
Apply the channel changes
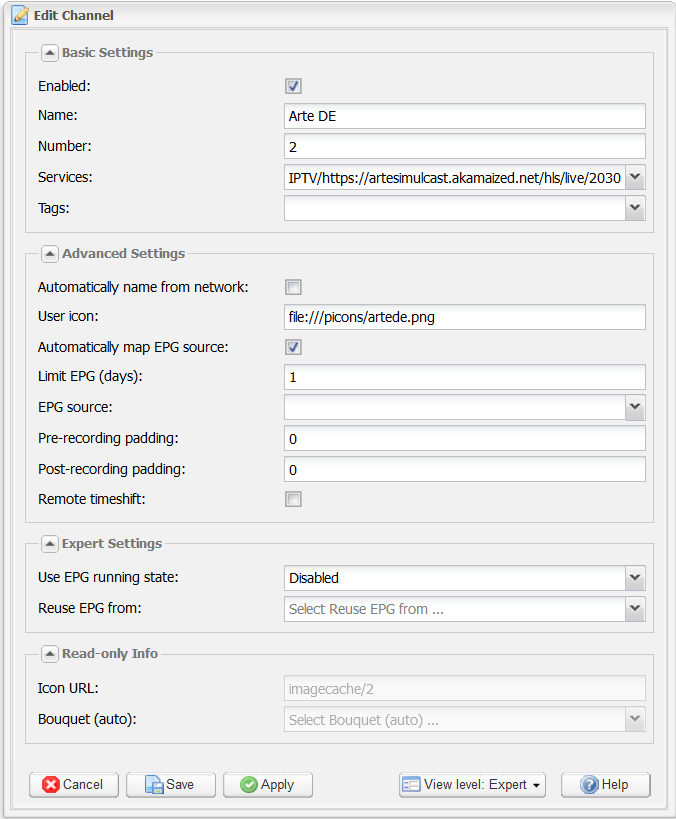pyautogui.click(x=268, y=785)
